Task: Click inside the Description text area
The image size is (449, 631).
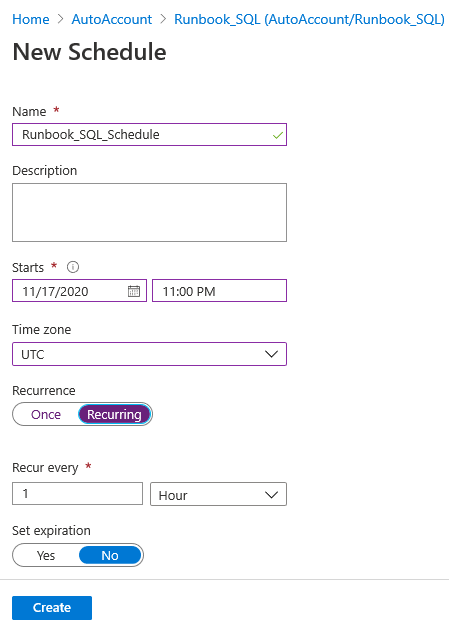Action: tap(149, 212)
